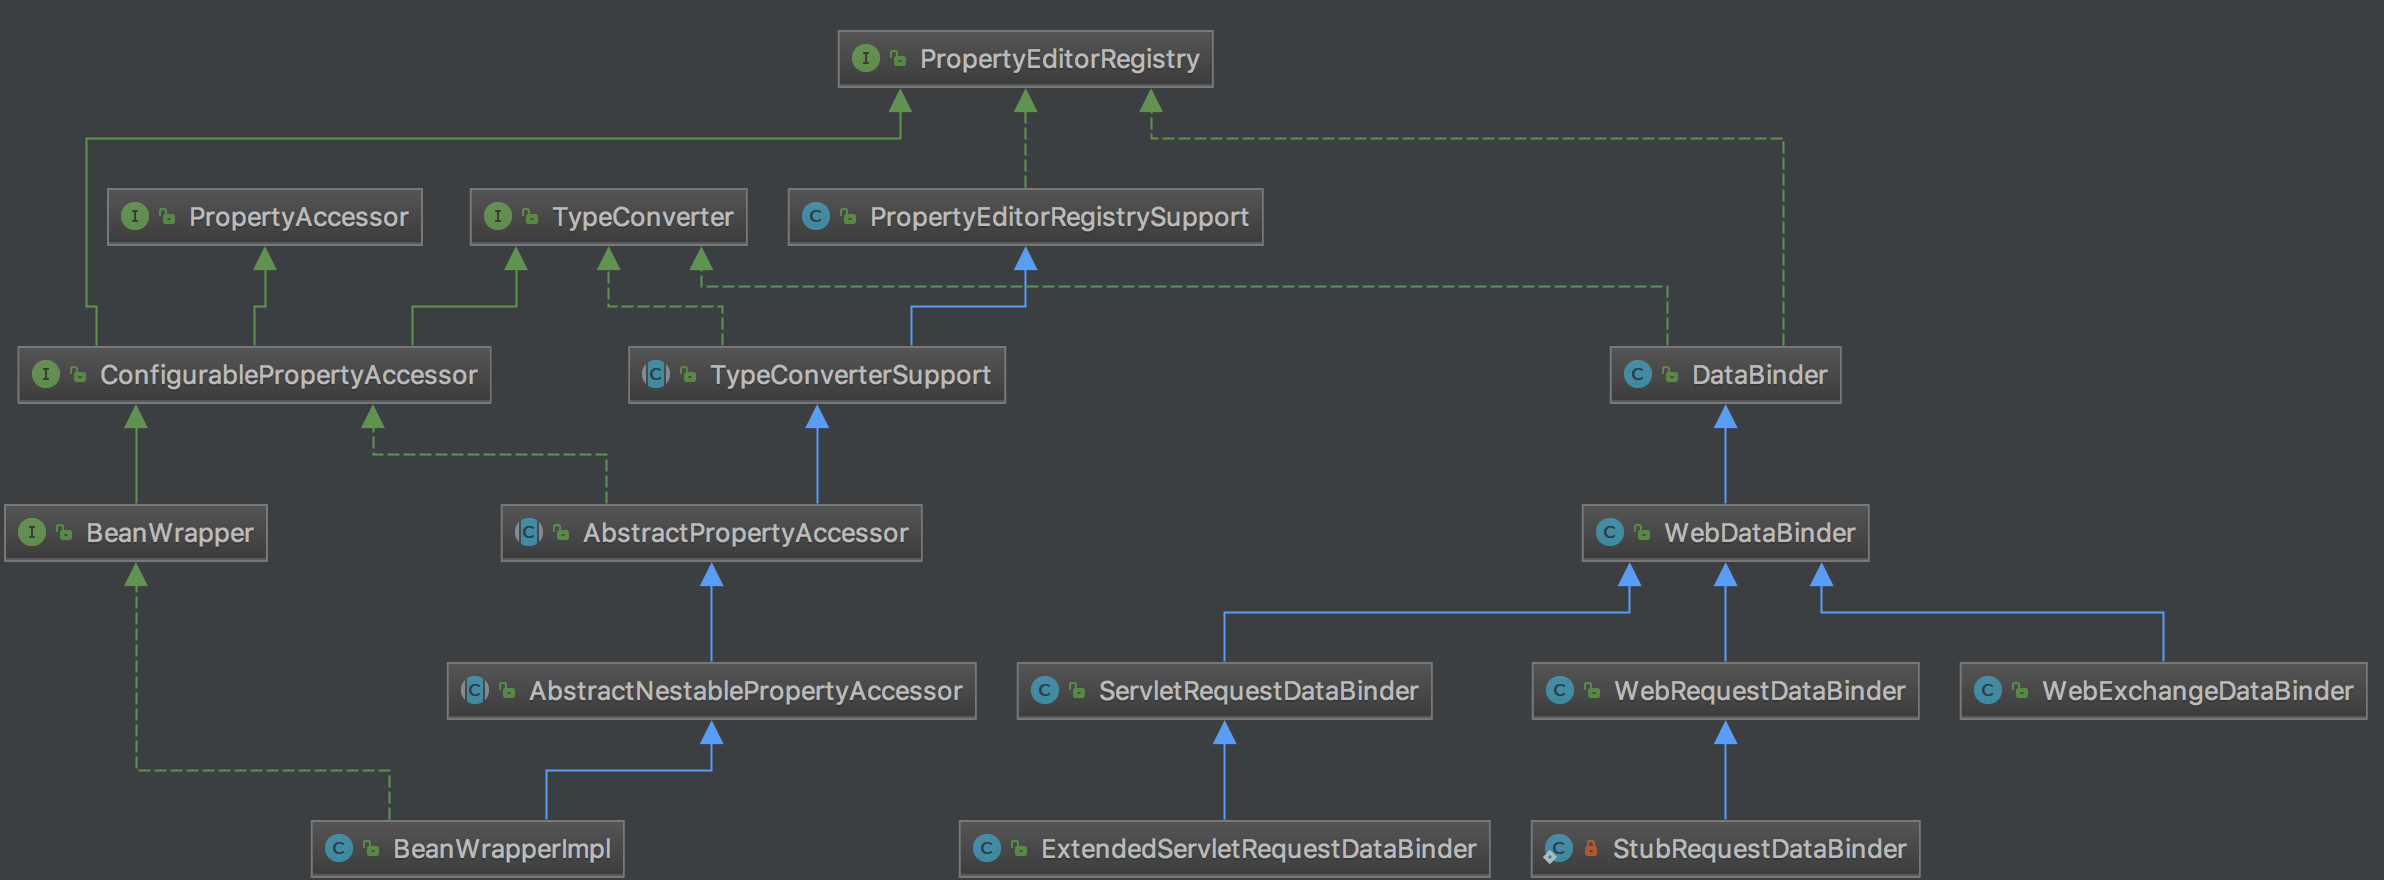Click the class icon of DataBinder
The image size is (2384, 880).
[x=1638, y=374]
